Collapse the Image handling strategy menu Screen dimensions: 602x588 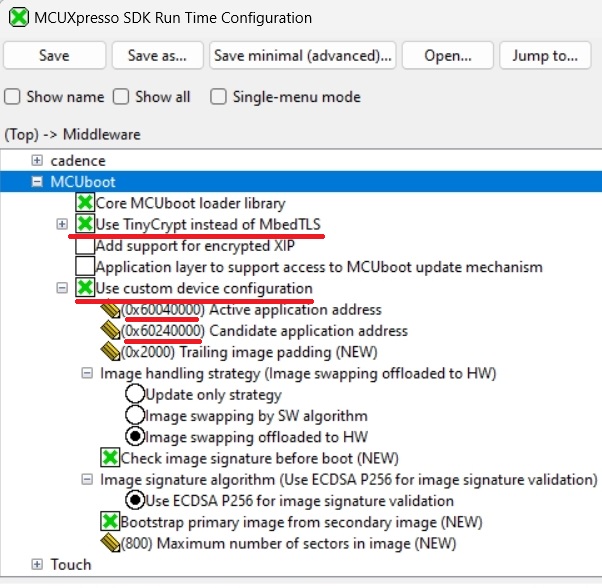point(87,373)
